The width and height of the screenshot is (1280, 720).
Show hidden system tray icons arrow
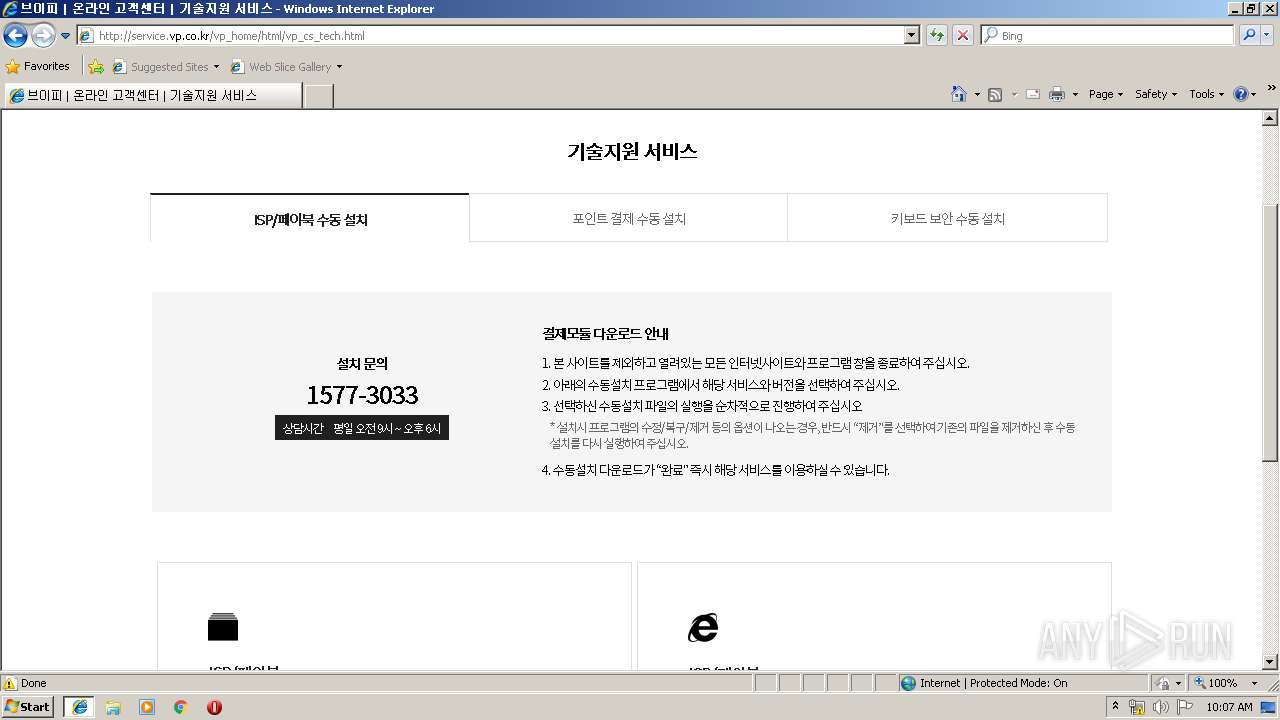(1116, 707)
